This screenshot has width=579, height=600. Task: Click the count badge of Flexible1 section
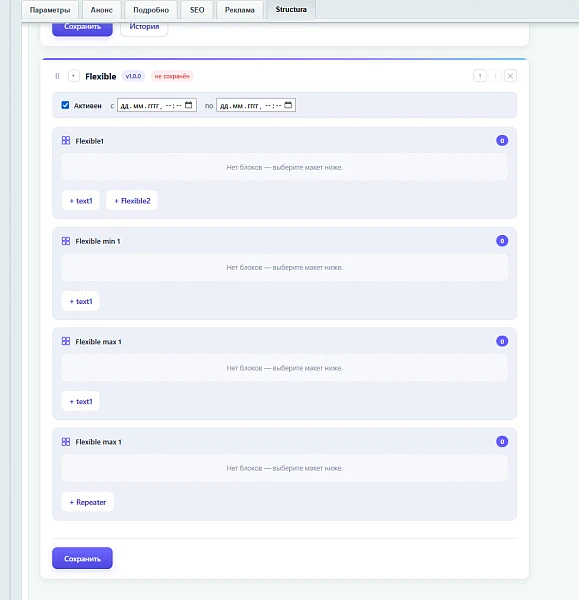[x=502, y=140]
